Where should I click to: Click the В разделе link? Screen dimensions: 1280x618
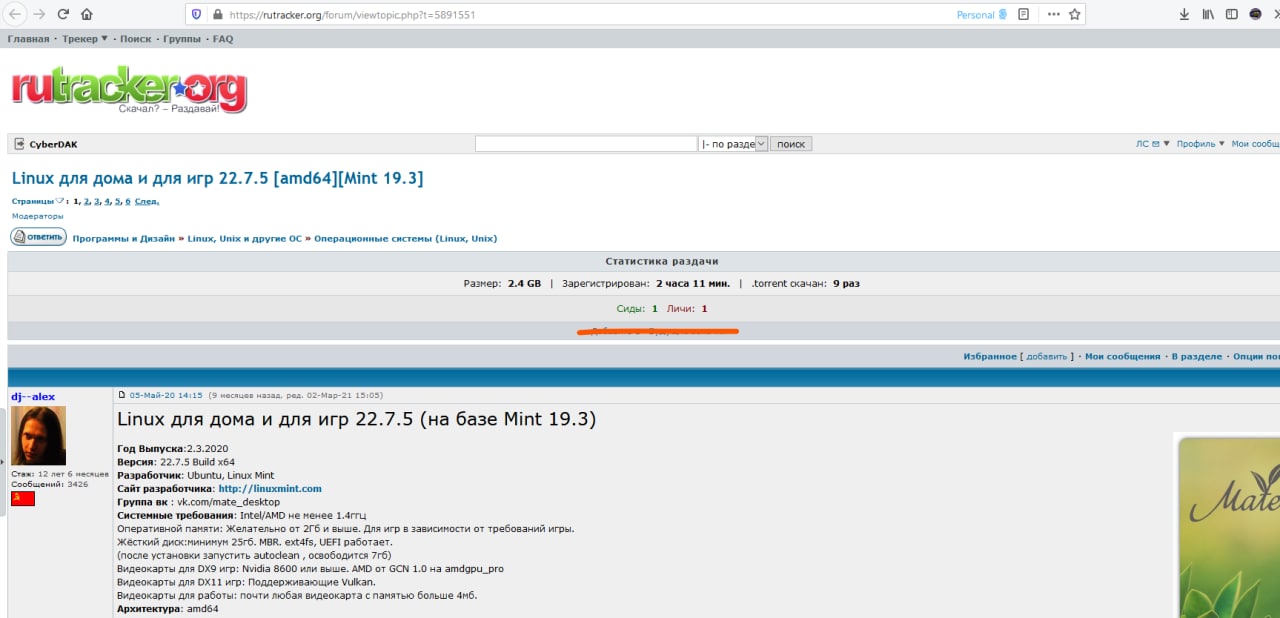(1197, 357)
